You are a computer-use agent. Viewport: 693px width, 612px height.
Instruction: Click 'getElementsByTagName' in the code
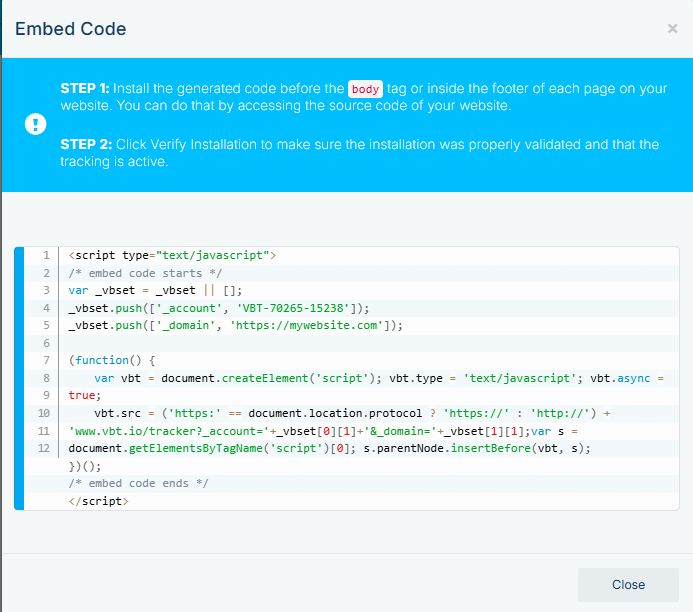click(196, 449)
